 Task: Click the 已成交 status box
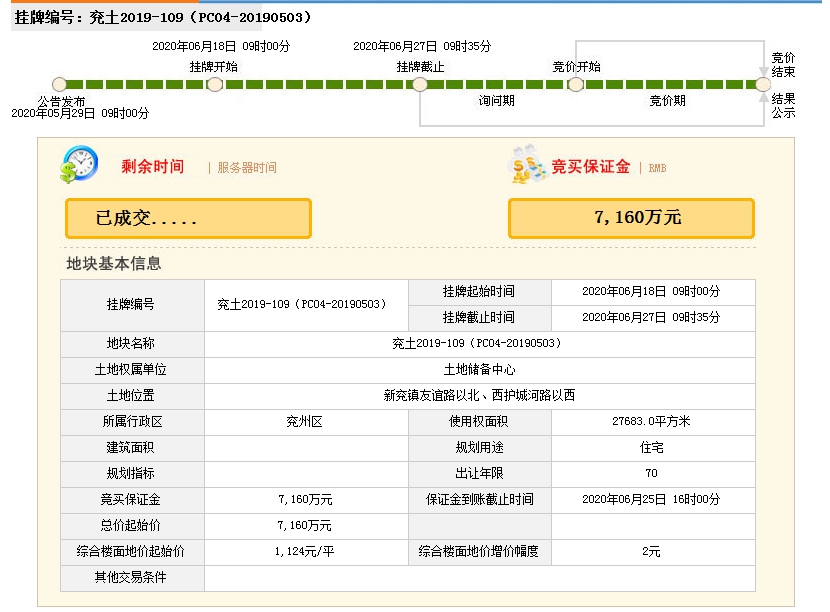point(188,218)
